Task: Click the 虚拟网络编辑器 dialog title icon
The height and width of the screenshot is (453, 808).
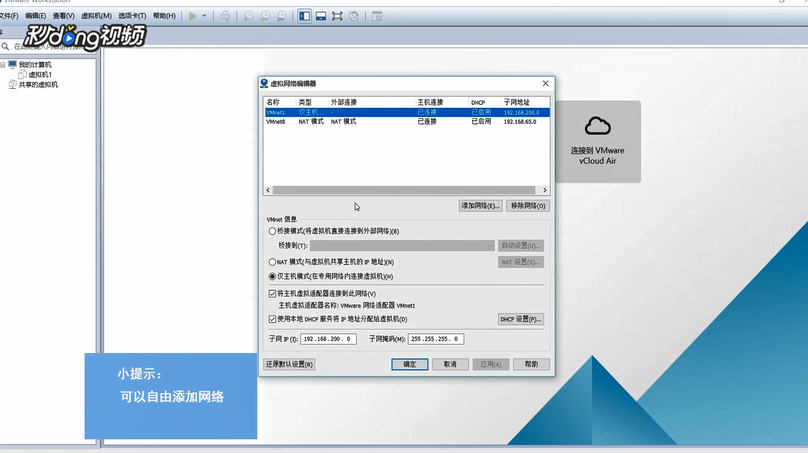Action: coord(264,83)
